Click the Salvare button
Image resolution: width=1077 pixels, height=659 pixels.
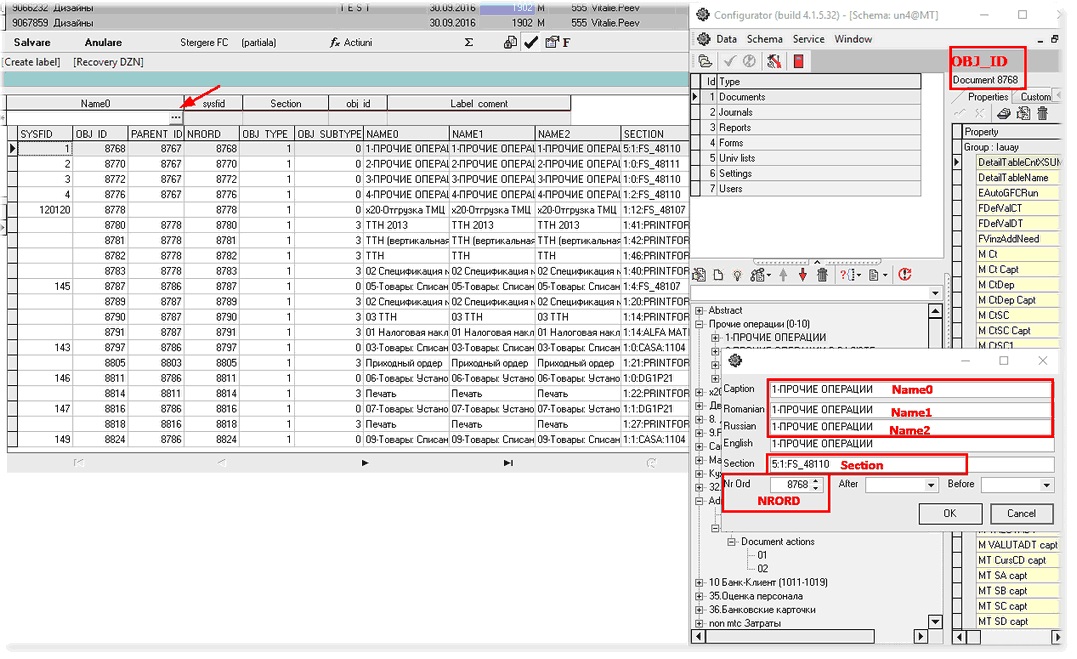coord(32,43)
